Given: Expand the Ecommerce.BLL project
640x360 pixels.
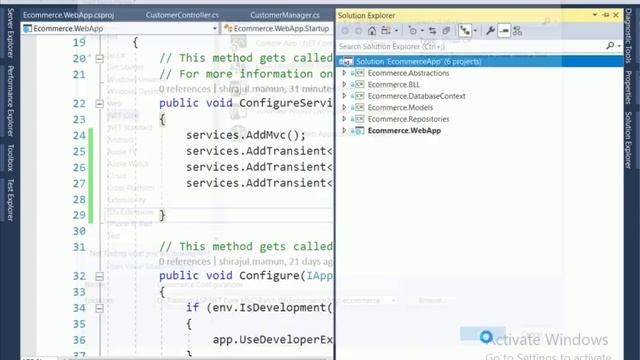Looking at the screenshot, I should pos(344,84).
